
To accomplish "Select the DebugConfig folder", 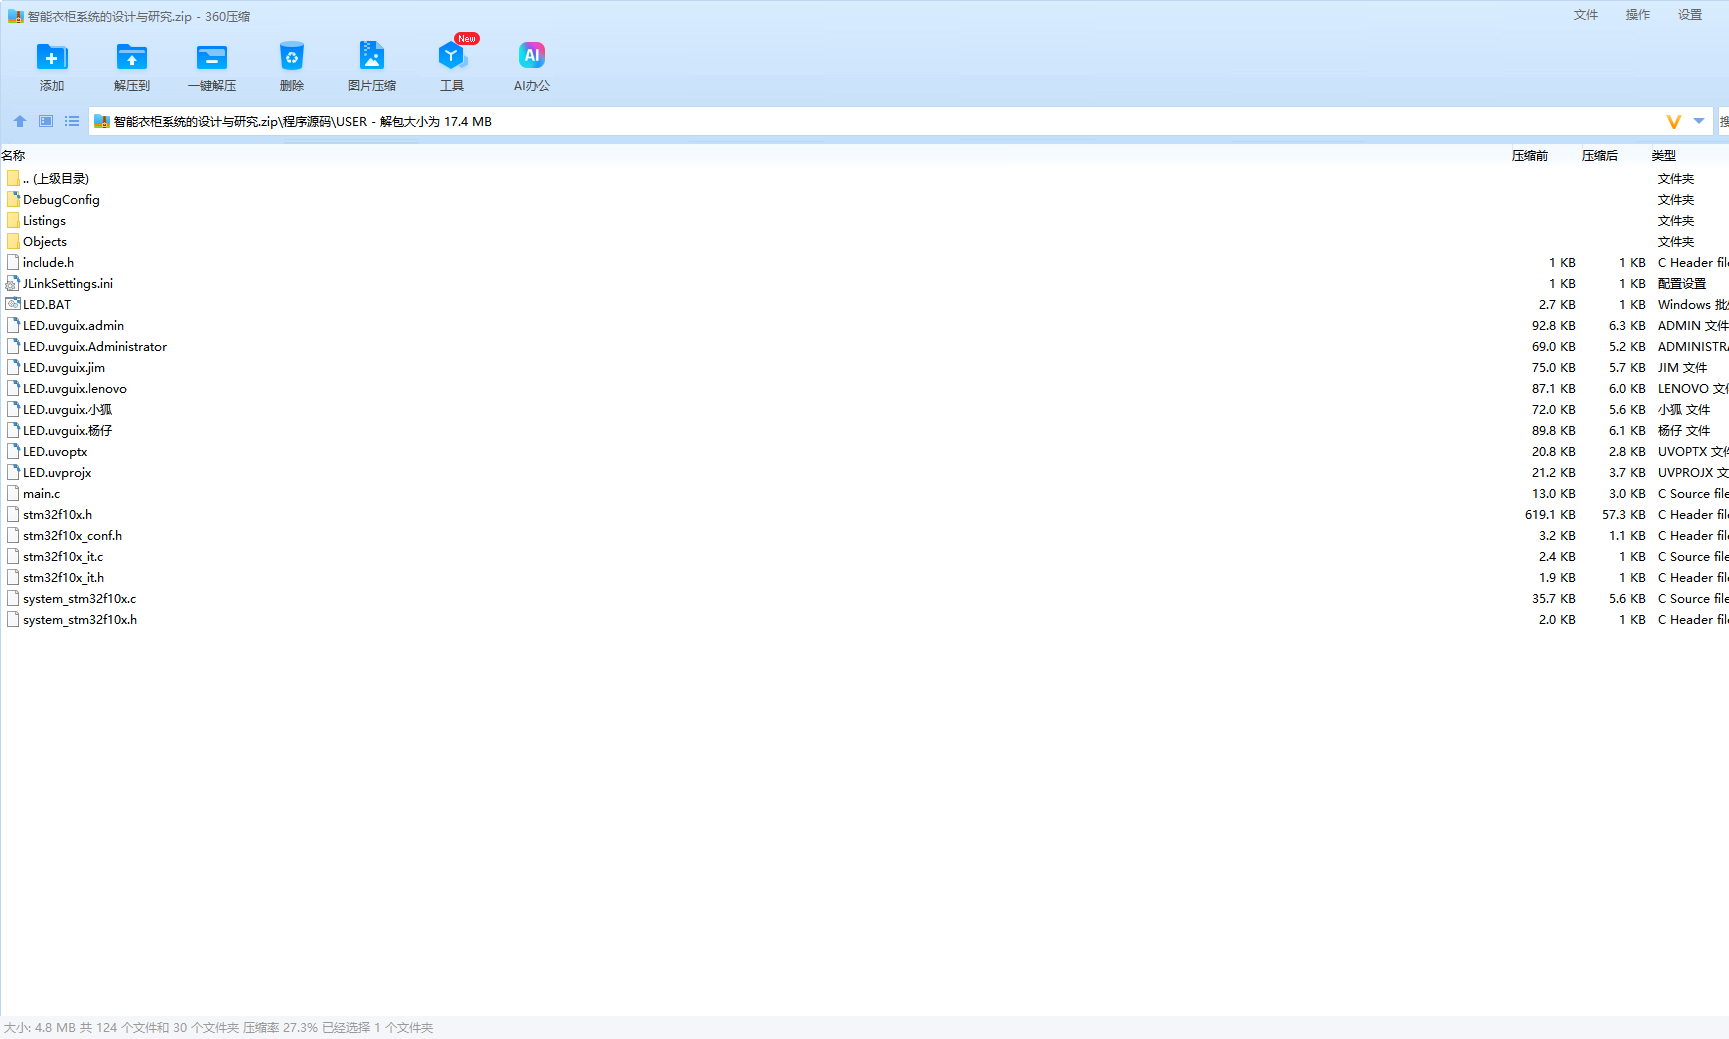I will tap(61, 200).
